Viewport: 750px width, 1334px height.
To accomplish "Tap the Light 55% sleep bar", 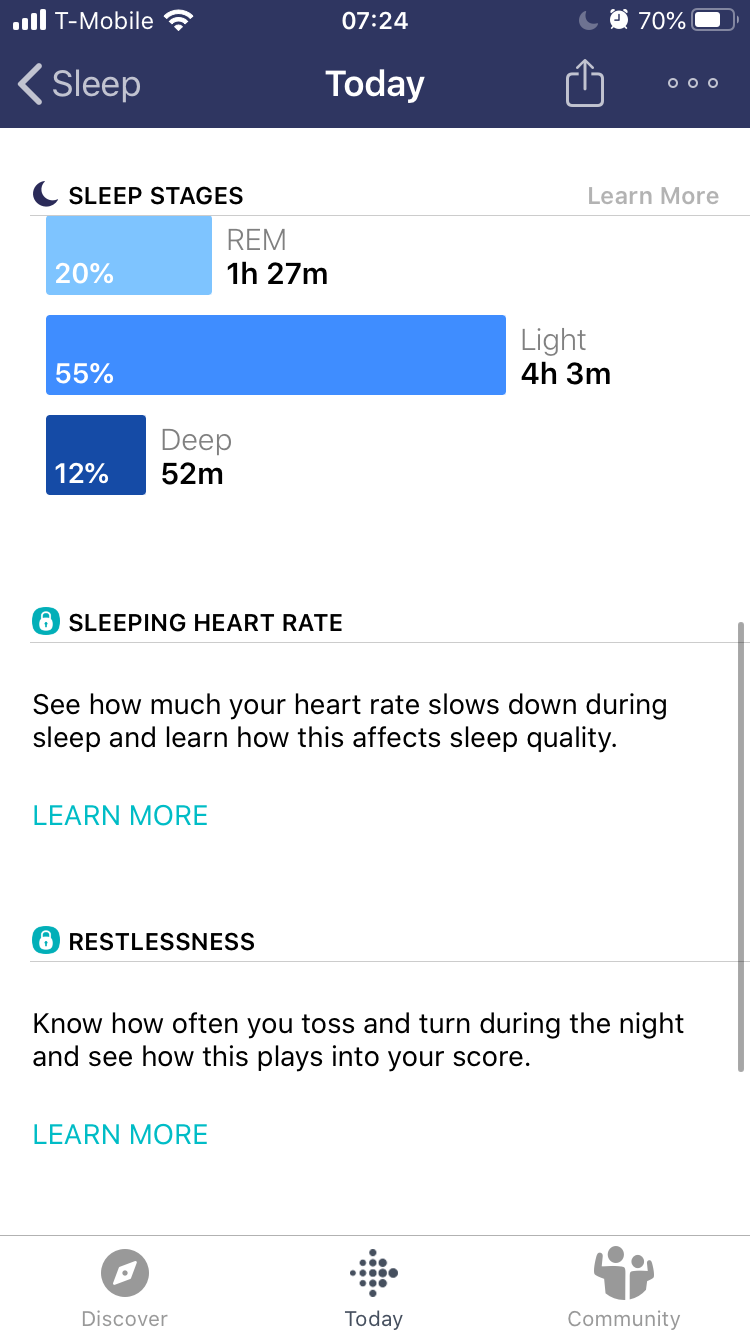I will click(x=275, y=355).
